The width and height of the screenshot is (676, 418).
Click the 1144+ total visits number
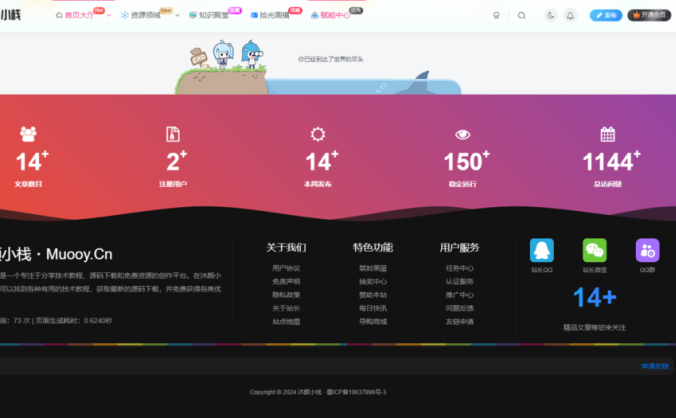pyautogui.click(x=611, y=162)
